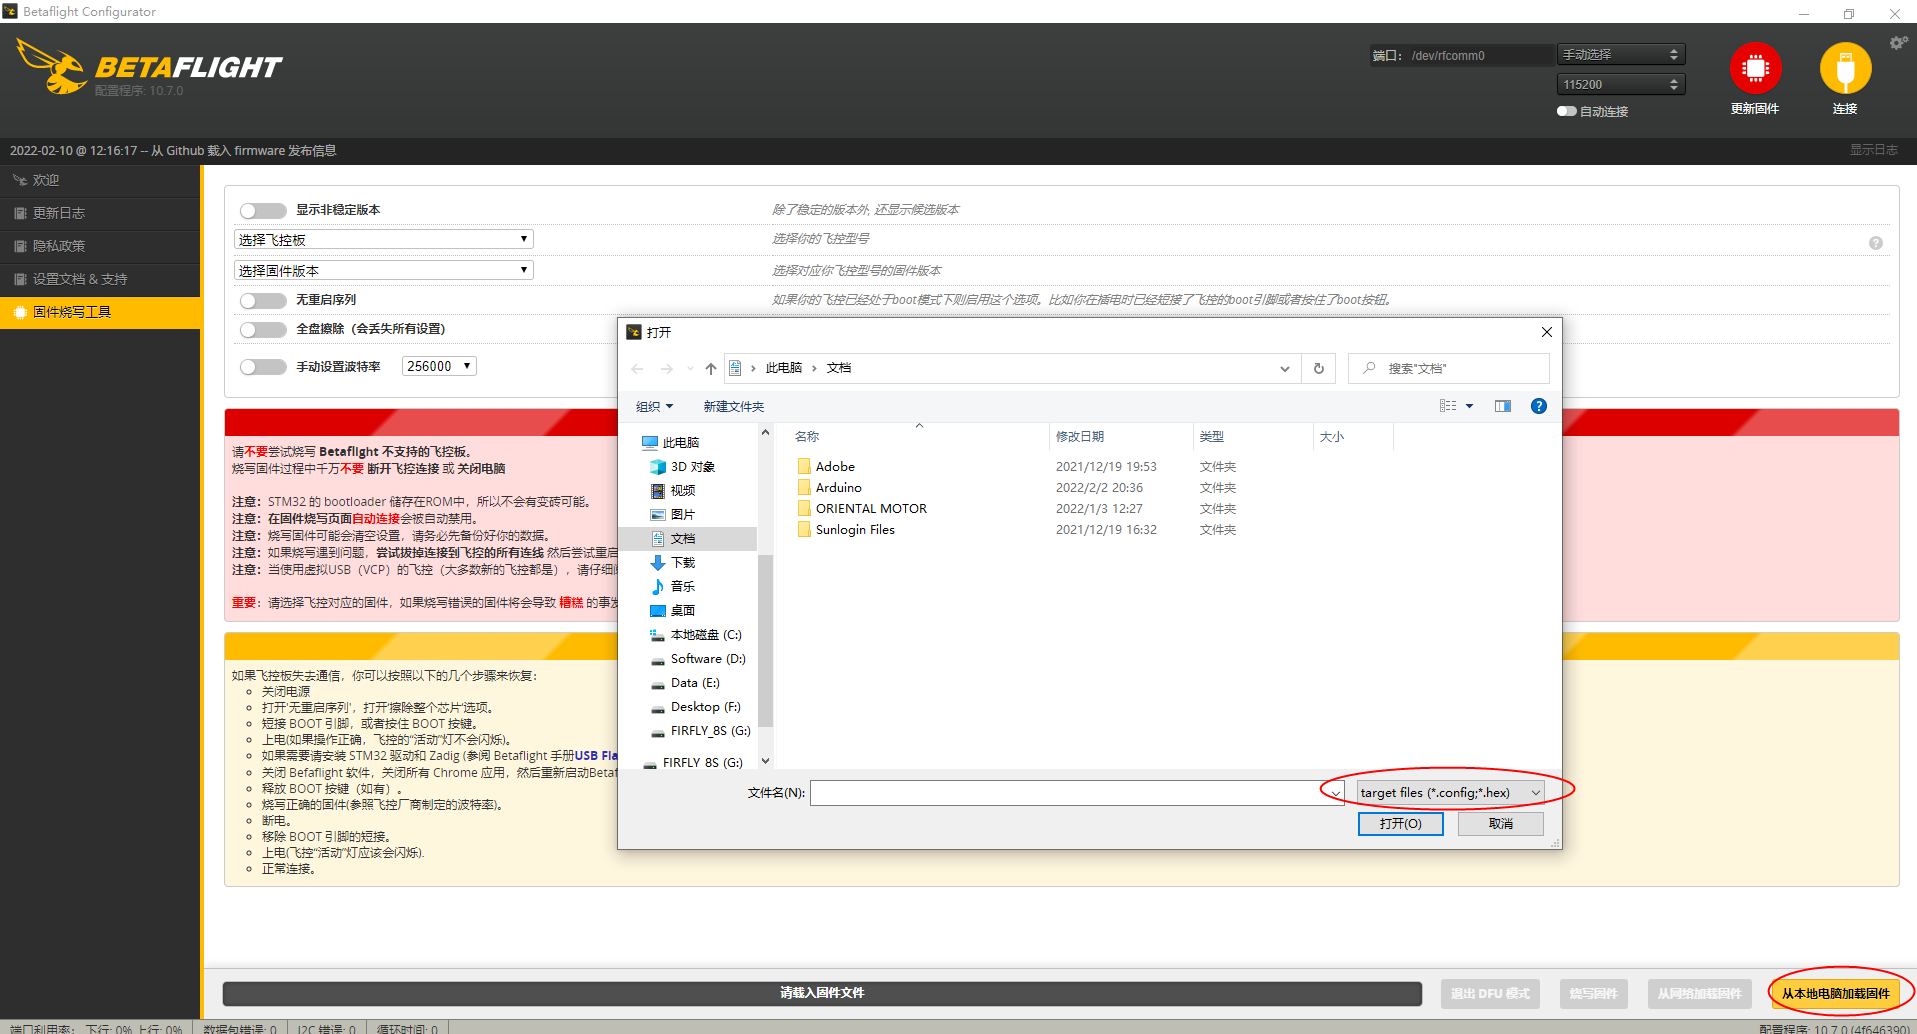This screenshot has width=1917, height=1034.
Task: Click the 打开(O) button
Action: pos(1400,824)
